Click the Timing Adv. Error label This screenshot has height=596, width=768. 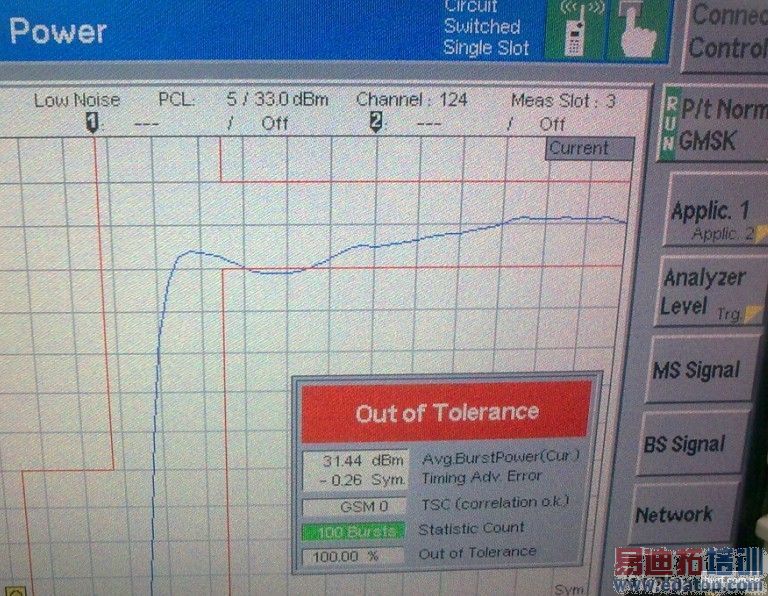pyautogui.click(x=481, y=477)
